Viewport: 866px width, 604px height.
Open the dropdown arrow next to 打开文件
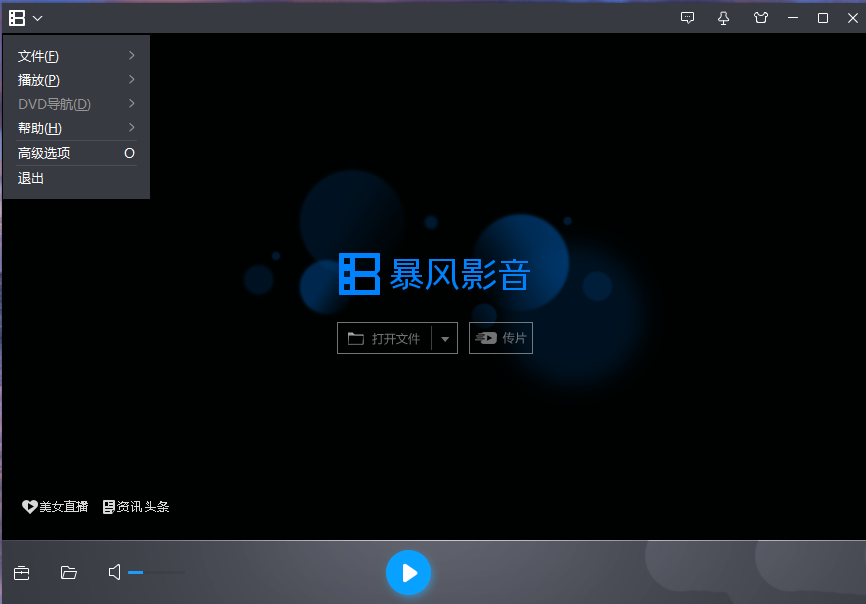point(445,338)
